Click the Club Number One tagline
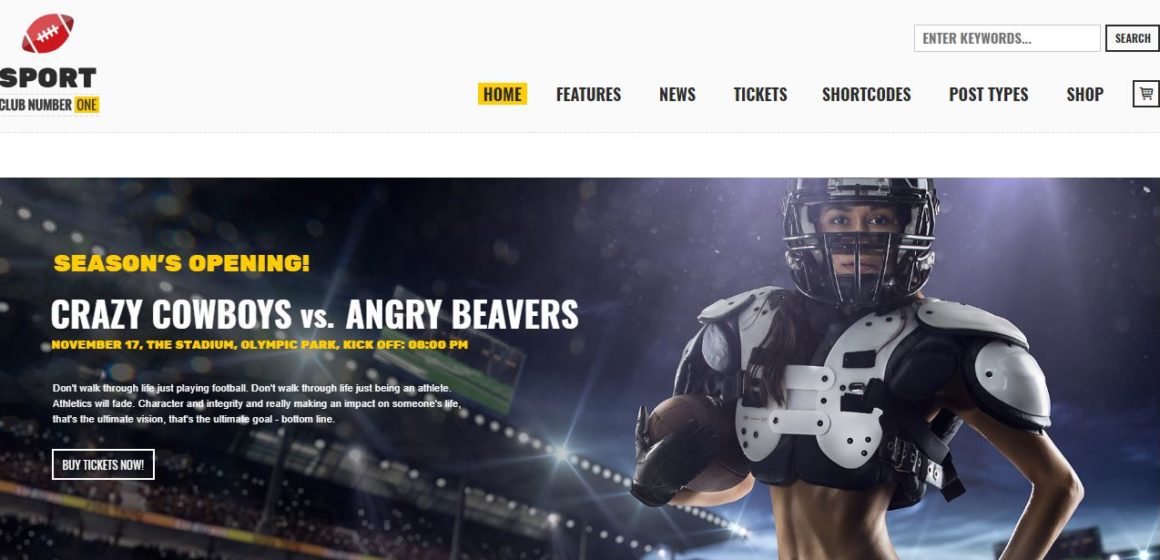 click(49, 105)
